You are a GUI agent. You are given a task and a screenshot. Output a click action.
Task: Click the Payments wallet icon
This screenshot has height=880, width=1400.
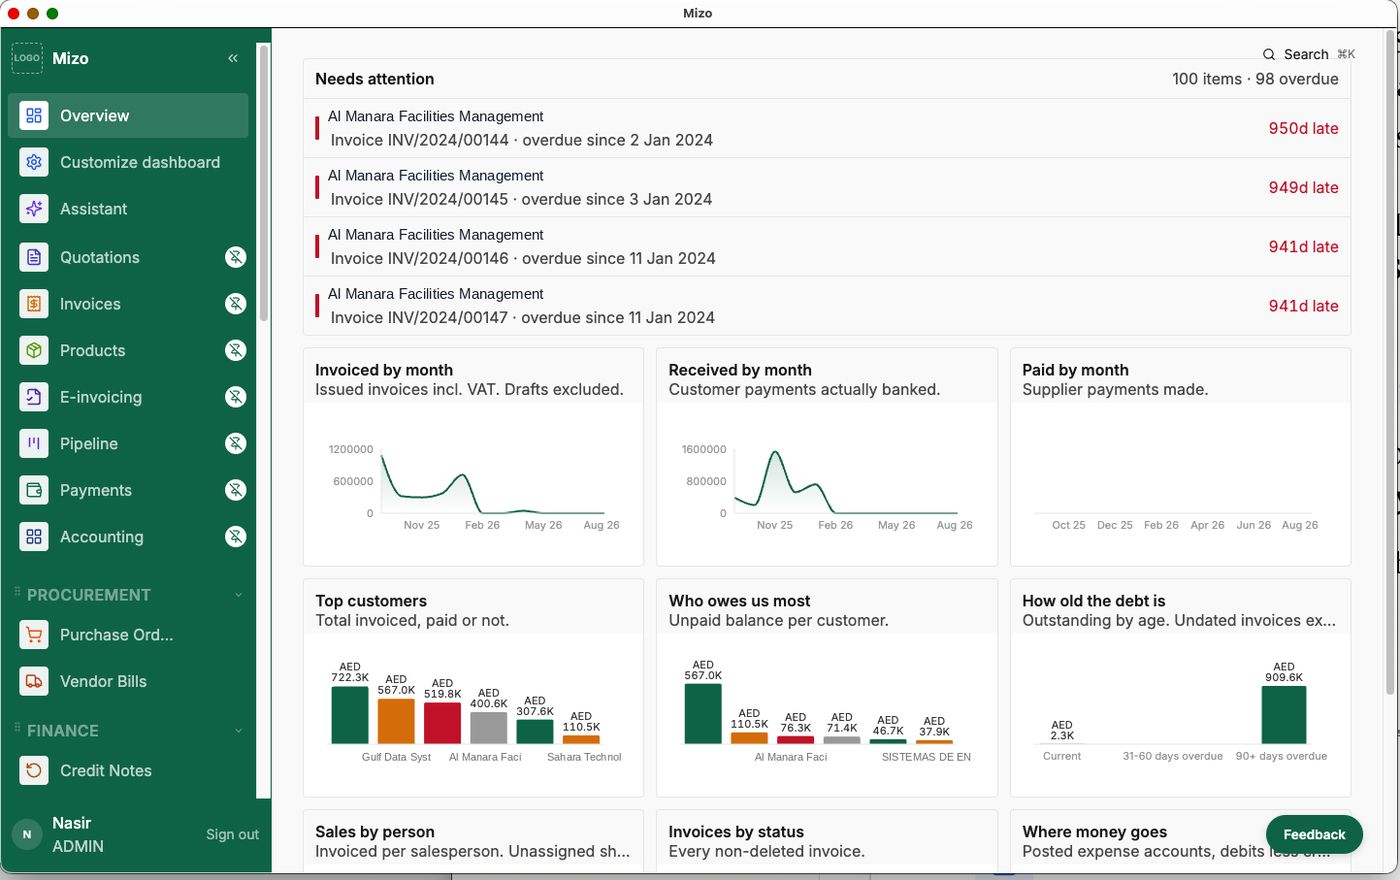[x=34, y=490]
